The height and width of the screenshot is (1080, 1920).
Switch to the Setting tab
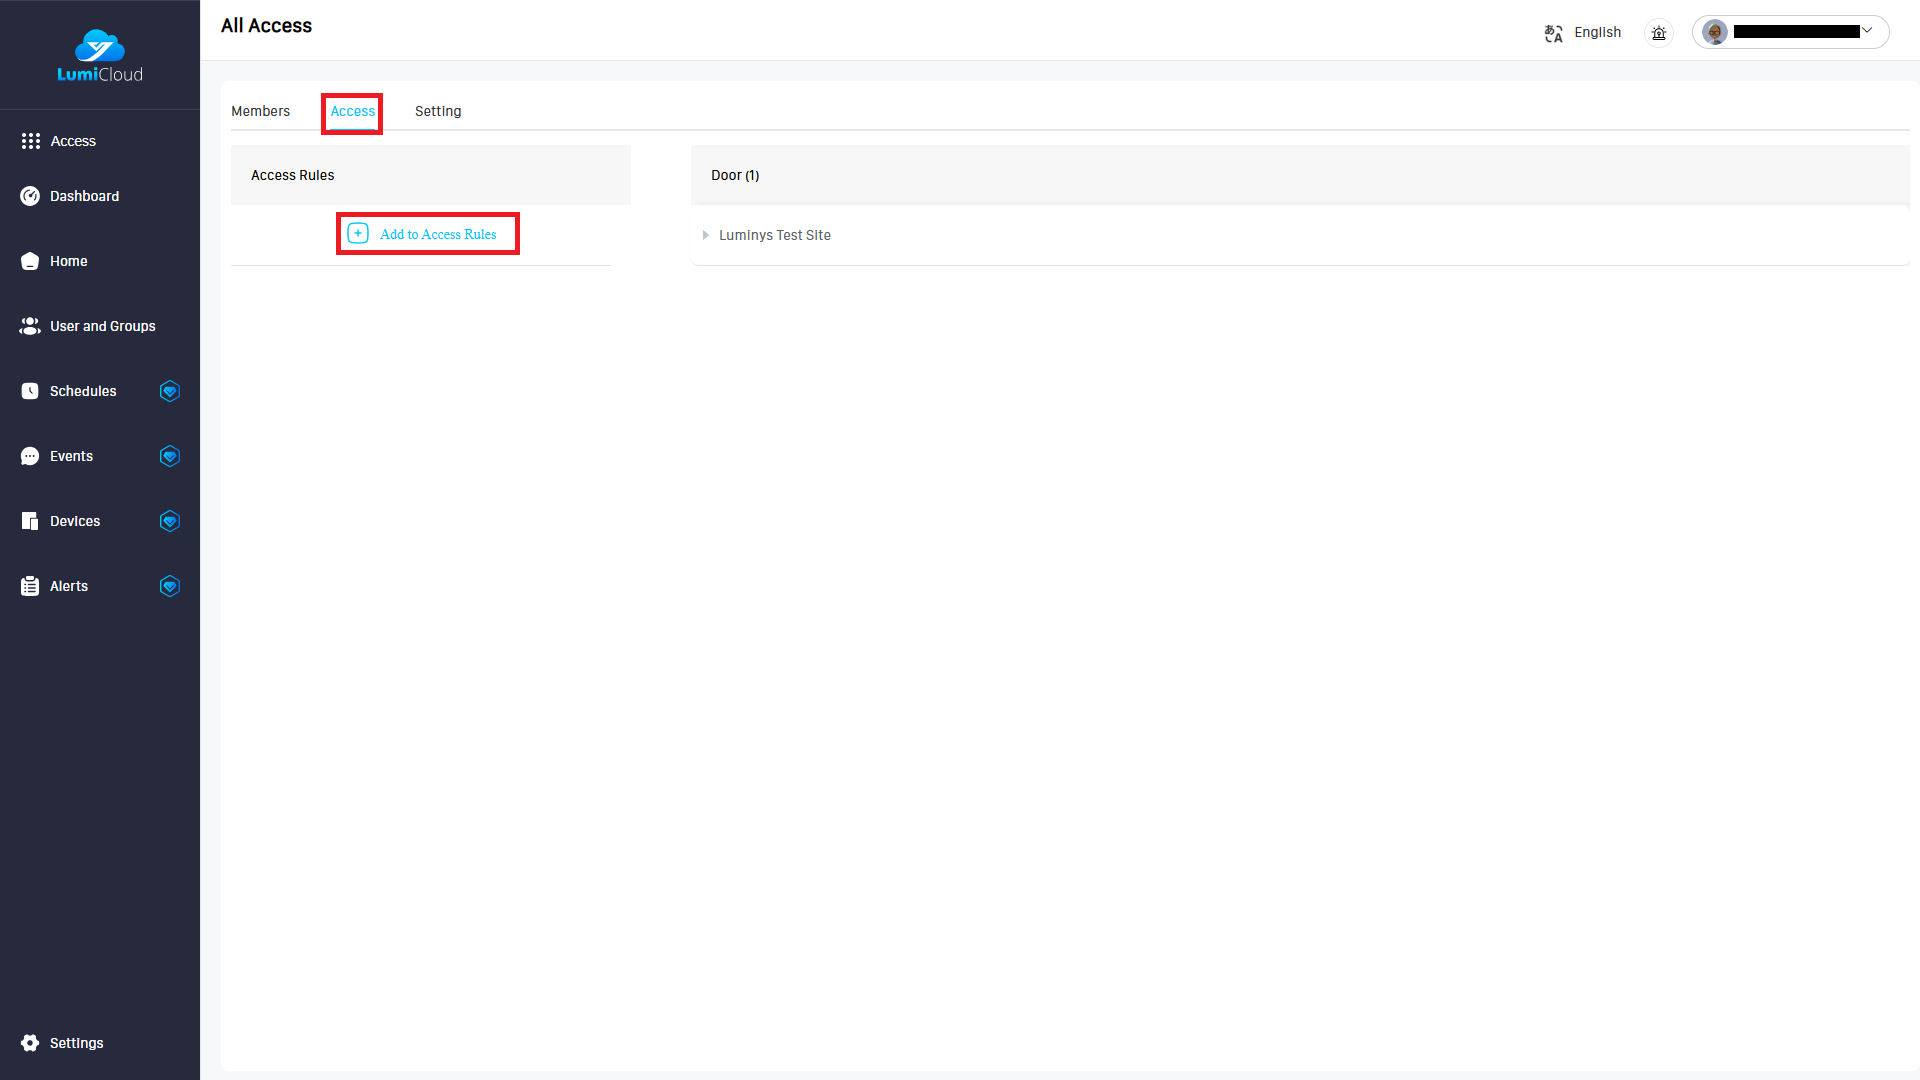click(438, 111)
